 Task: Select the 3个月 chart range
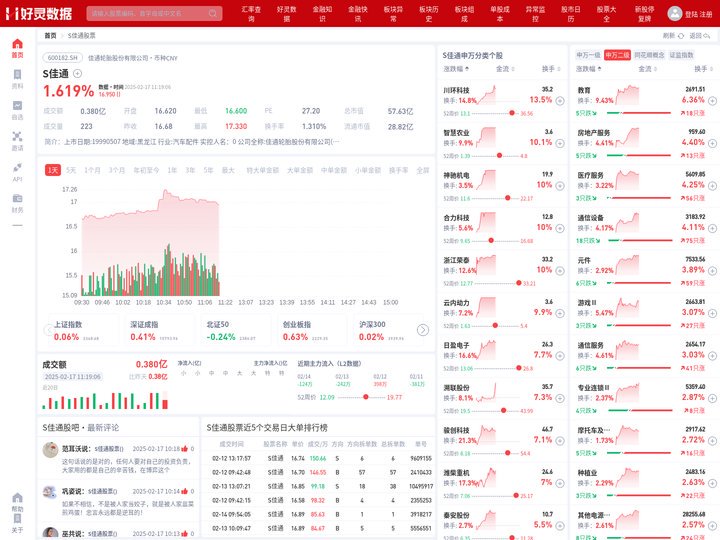117,170
